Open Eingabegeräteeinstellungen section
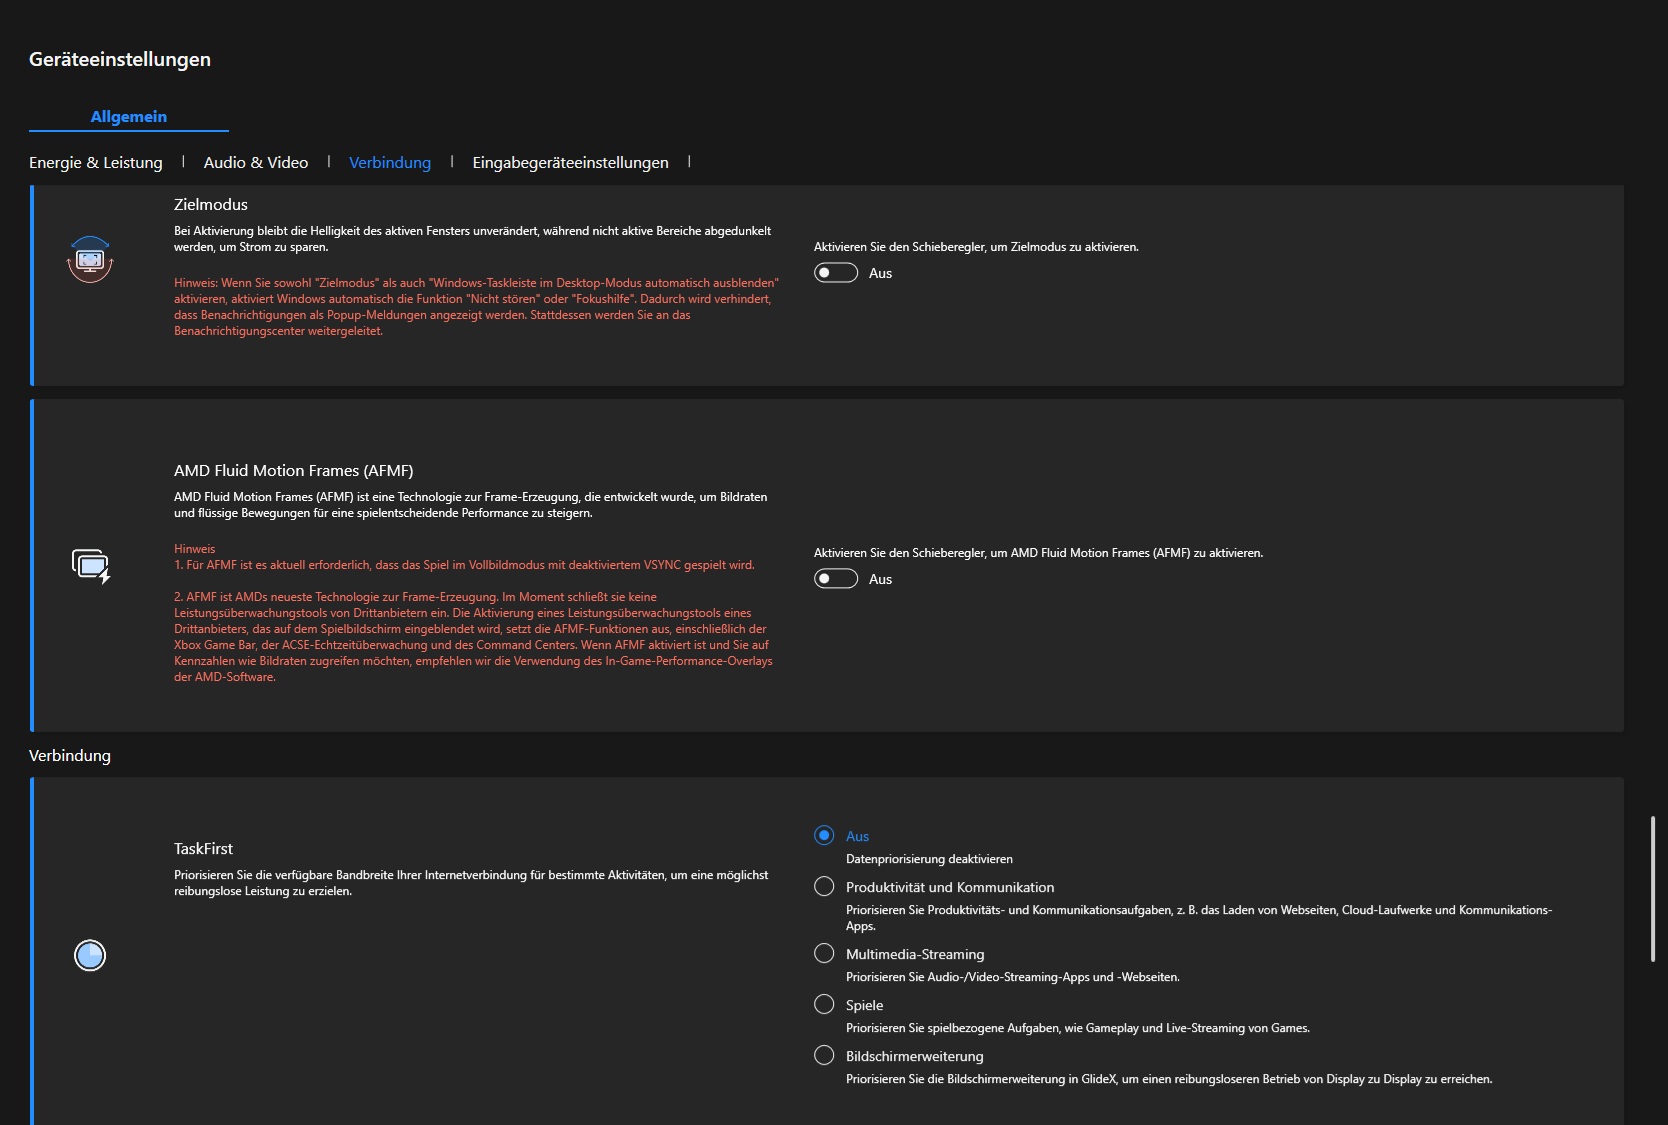Viewport: 1668px width, 1125px height. [x=570, y=162]
